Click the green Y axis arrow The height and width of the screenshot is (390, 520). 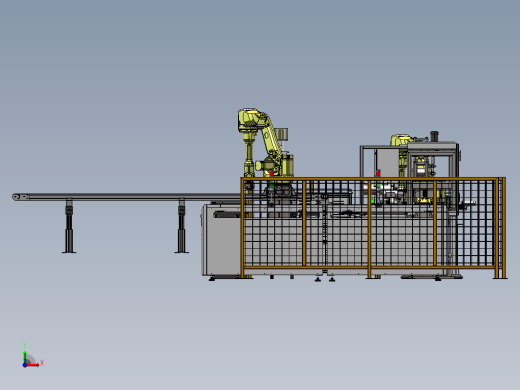(x=25, y=357)
